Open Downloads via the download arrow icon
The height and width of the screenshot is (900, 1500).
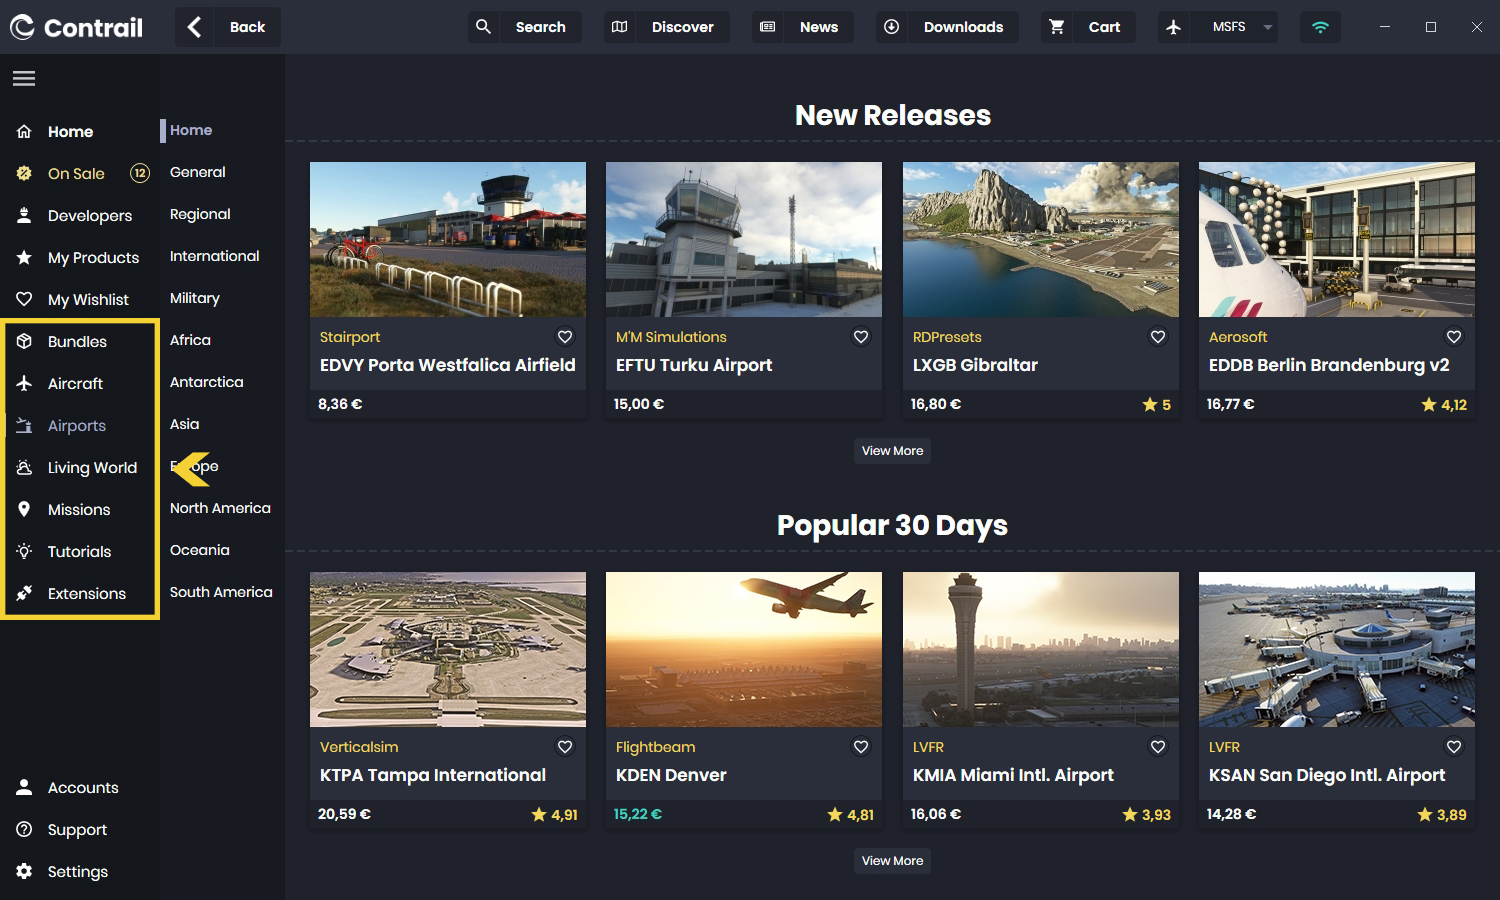pyautogui.click(x=891, y=27)
